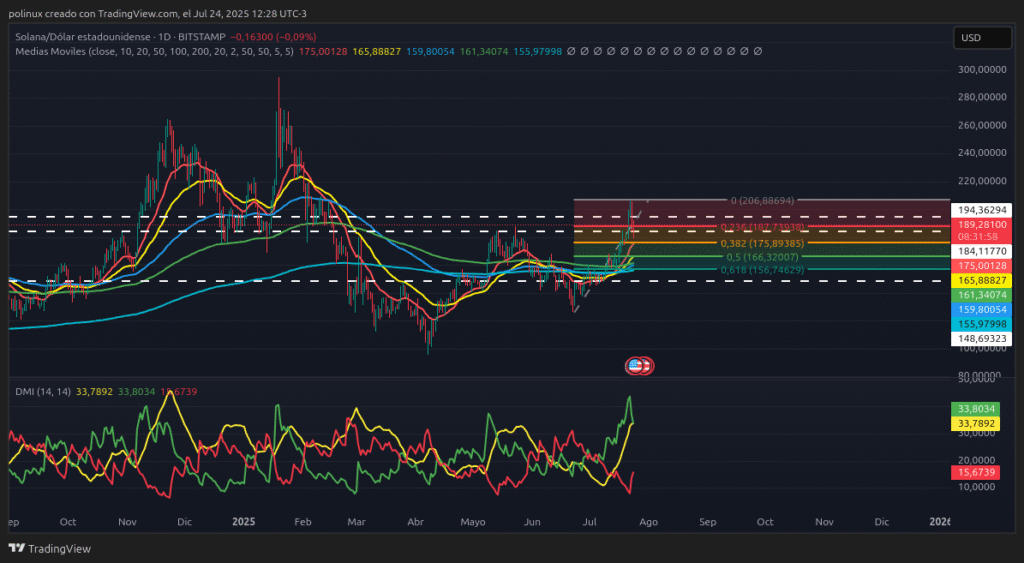Select the blue 159,80054 price axis tag

coord(981,310)
